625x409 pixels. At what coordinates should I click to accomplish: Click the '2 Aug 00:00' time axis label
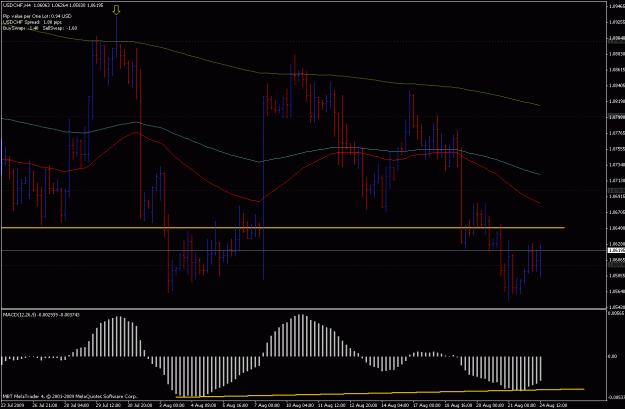(172, 405)
